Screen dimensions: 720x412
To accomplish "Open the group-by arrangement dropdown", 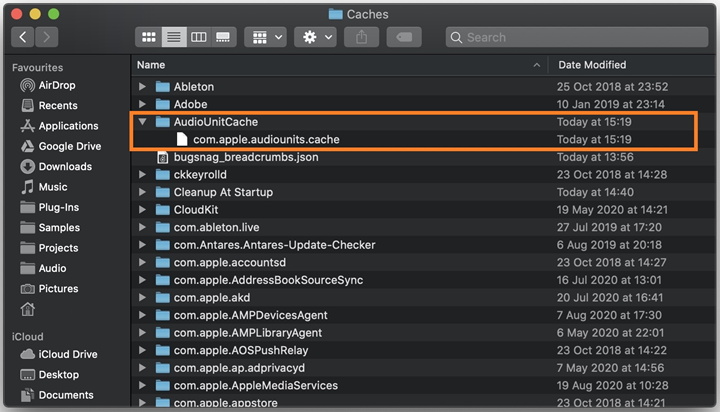I will coord(266,37).
